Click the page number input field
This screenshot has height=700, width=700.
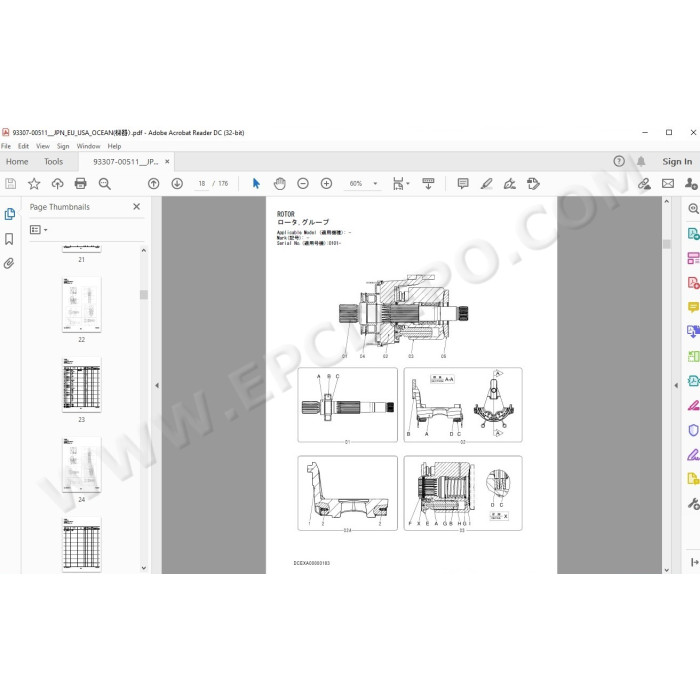(x=202, y=183)
